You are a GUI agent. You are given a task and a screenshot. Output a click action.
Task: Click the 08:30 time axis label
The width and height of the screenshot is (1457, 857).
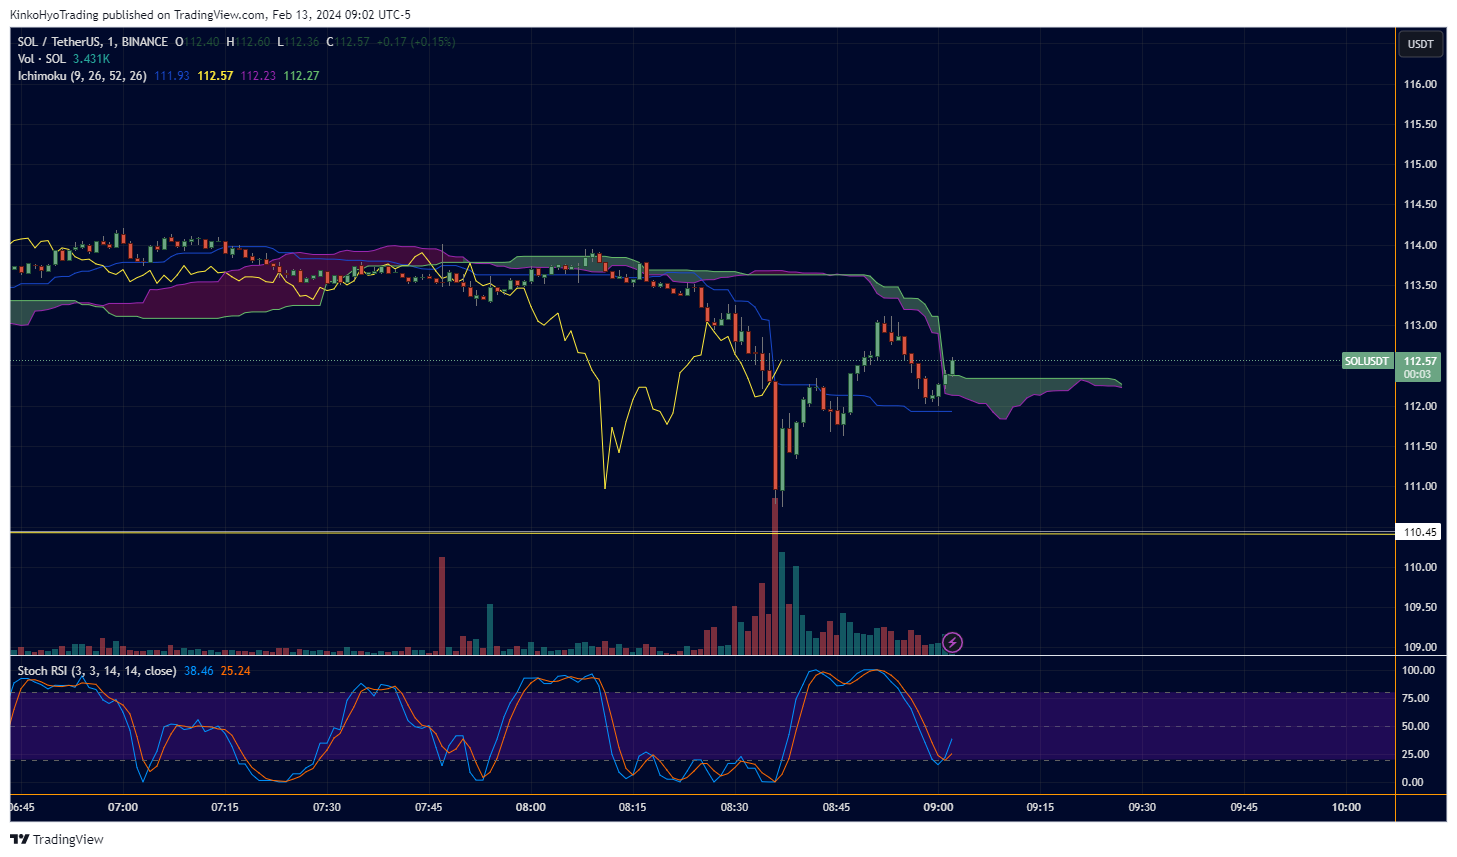[734, 807]
